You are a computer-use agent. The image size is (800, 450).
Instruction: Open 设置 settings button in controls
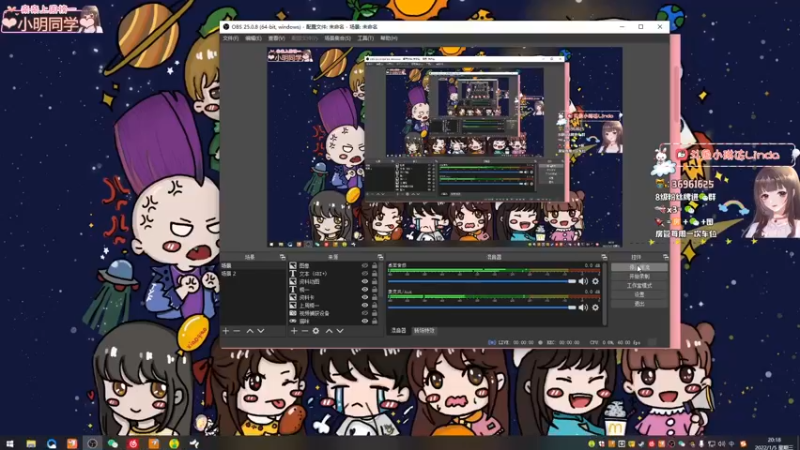coord(639,295)
